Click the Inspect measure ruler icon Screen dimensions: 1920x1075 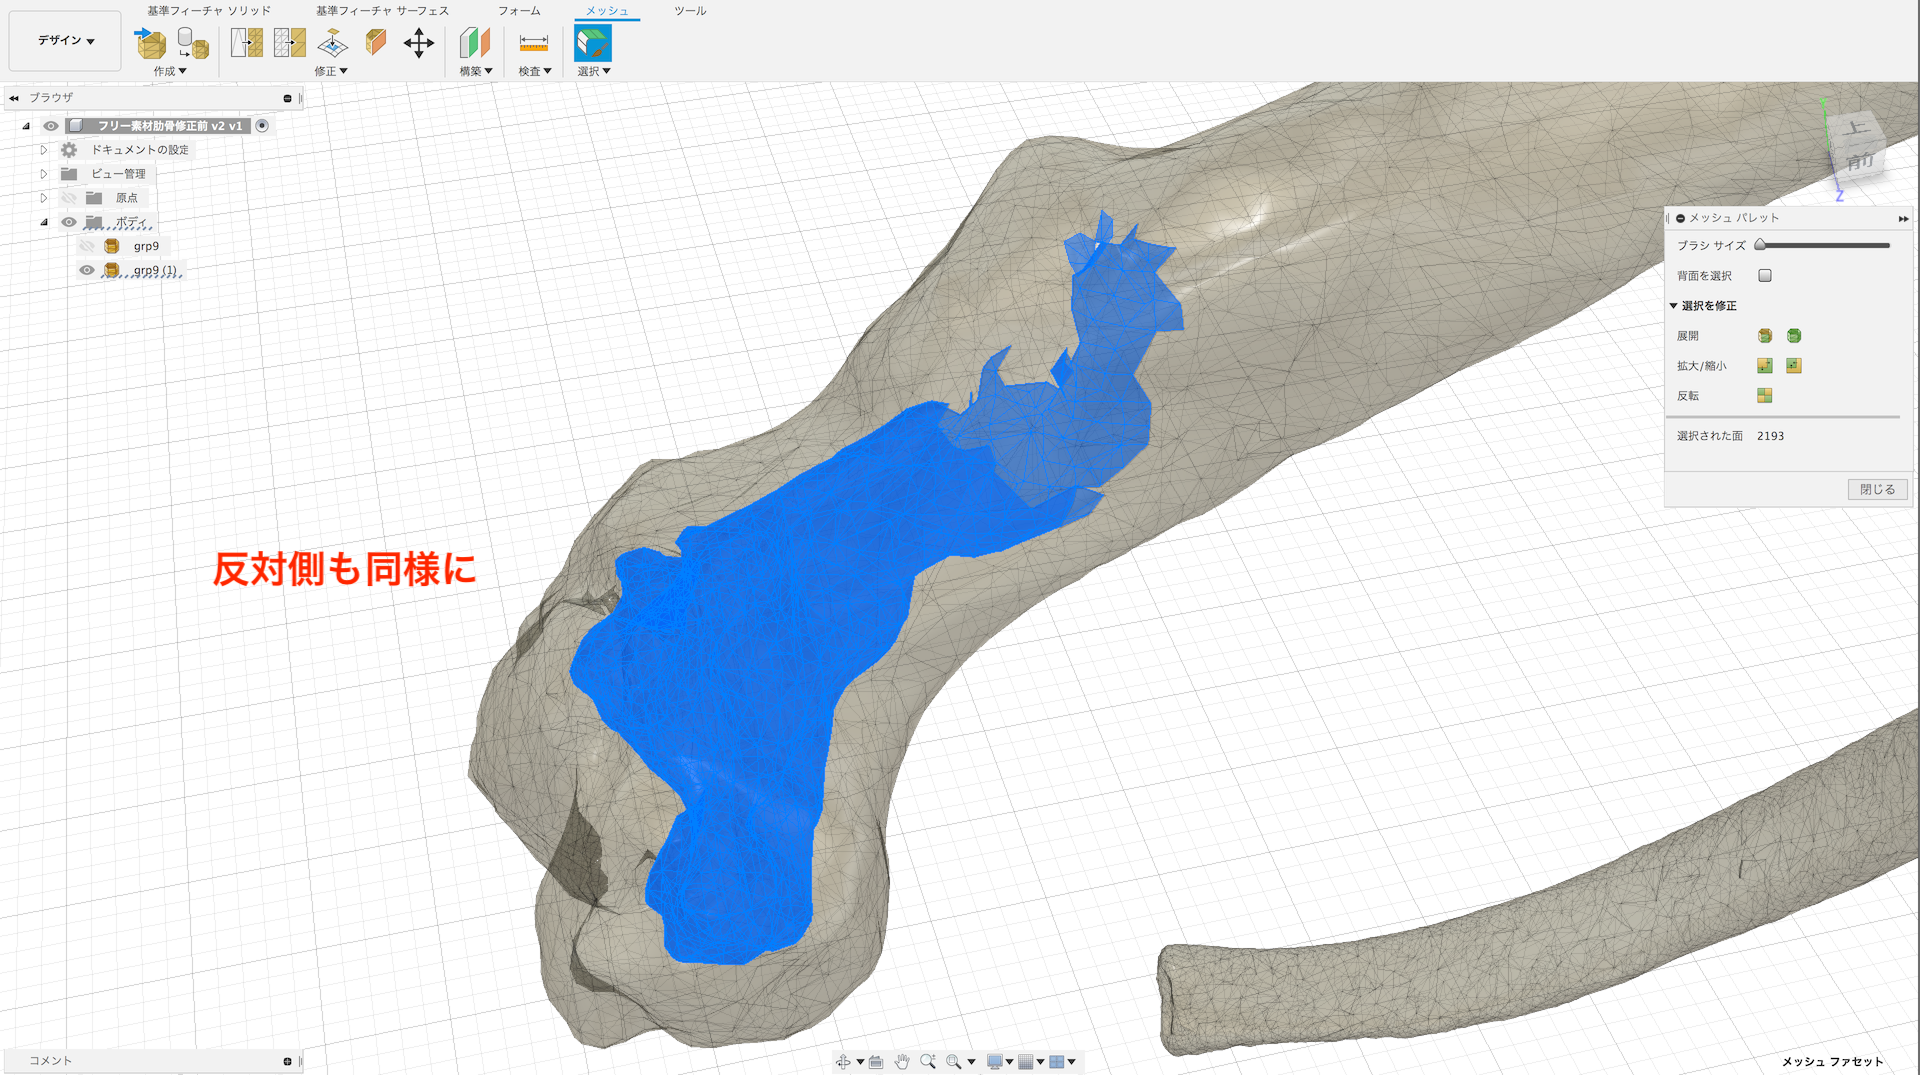534,43
